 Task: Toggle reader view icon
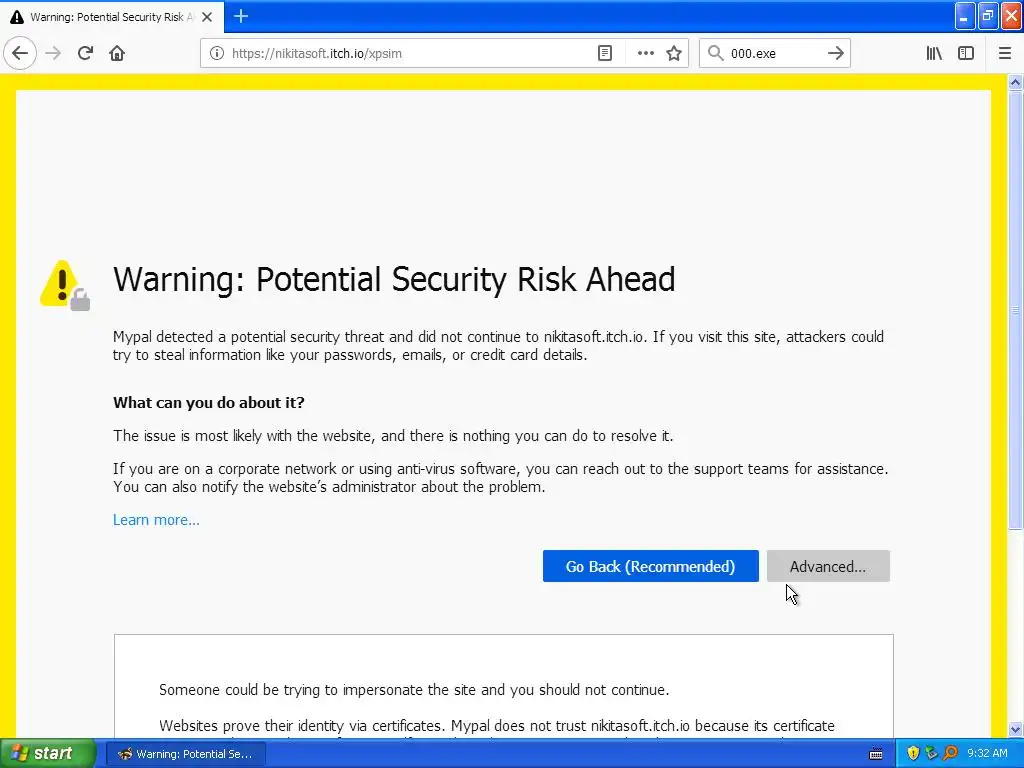pyautogui.click(x=605, y=54)
